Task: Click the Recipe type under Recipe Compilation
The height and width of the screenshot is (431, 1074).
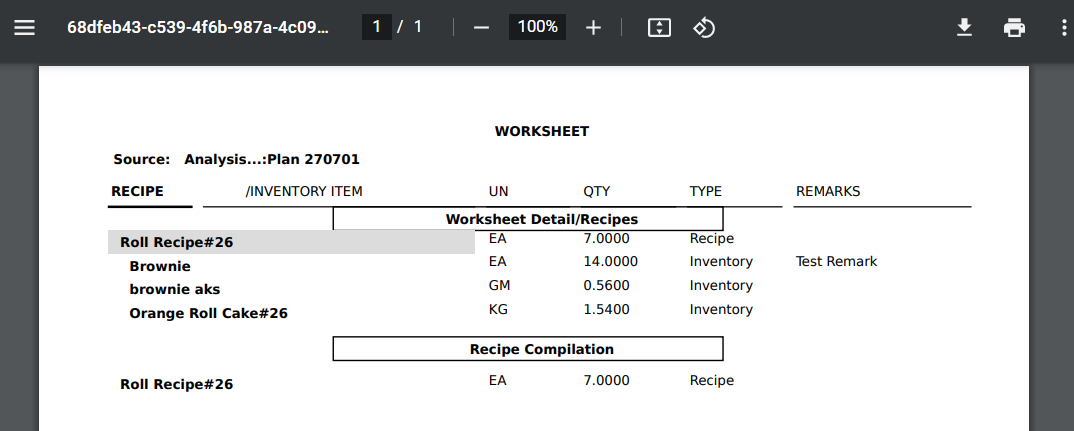Action: pyautogui.click(x=712, y=380)
